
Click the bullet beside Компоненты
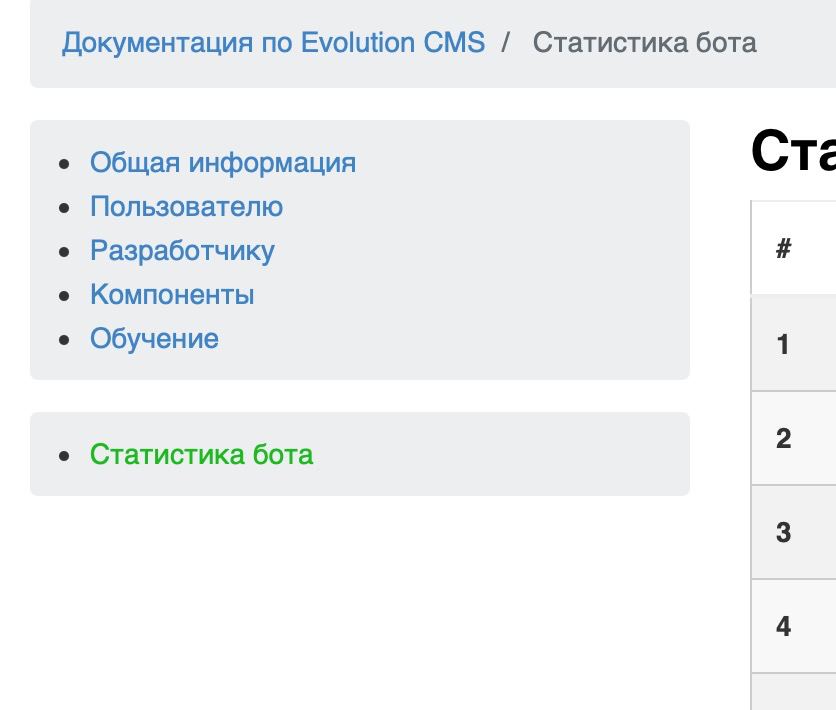click(x=65, y=295)
